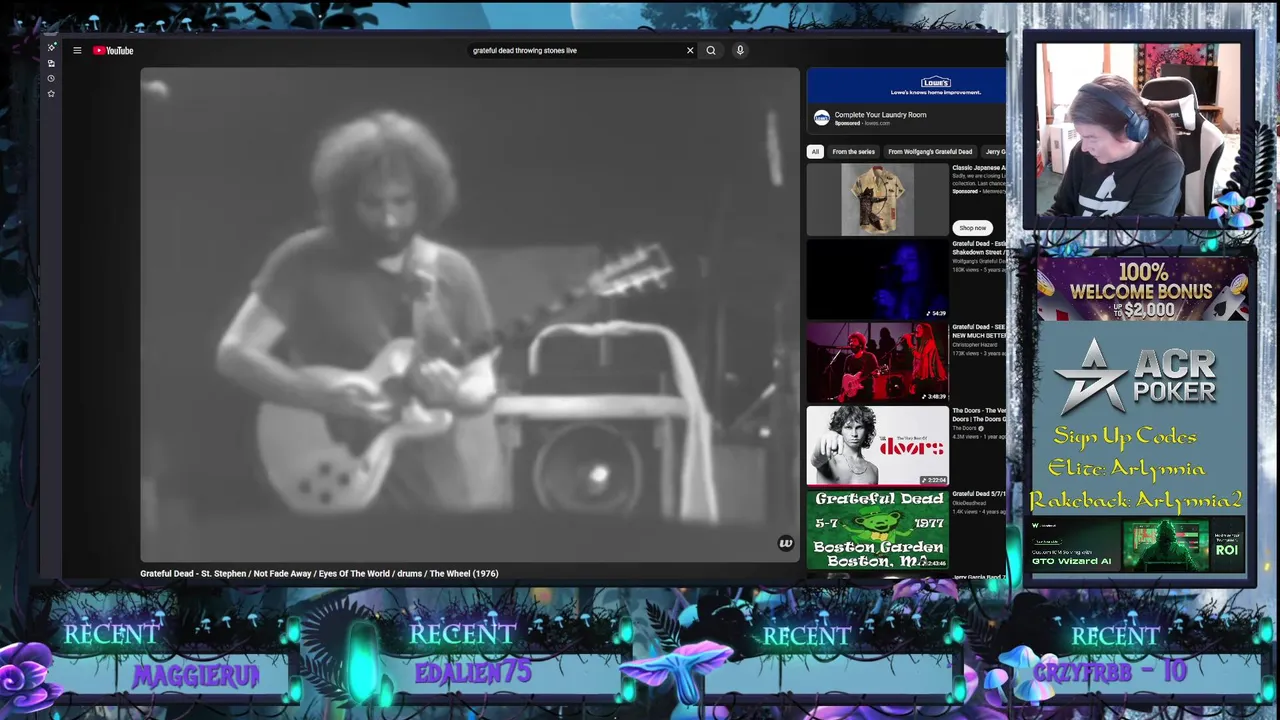Open 'Complete Your Laundry Room' ad link

[x=880, y=115]
